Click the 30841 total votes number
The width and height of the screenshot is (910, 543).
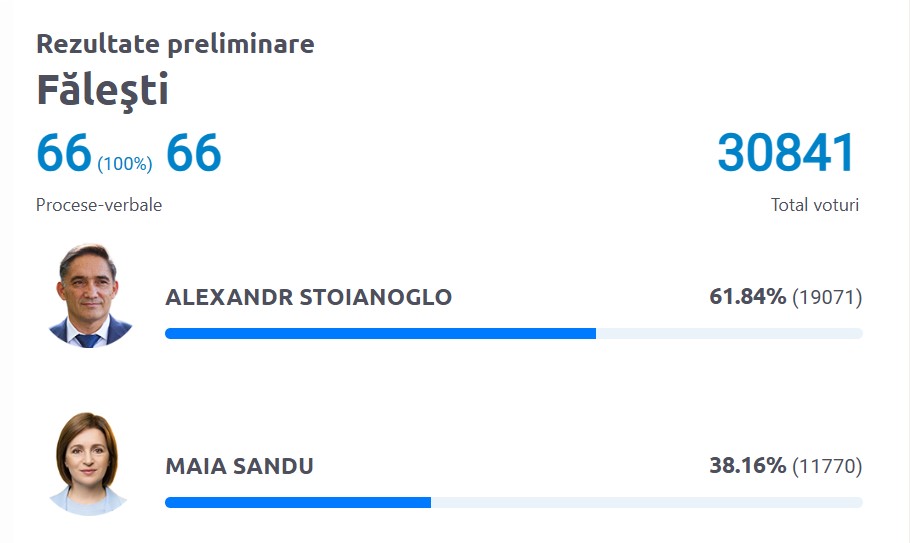tap(787, 153)
